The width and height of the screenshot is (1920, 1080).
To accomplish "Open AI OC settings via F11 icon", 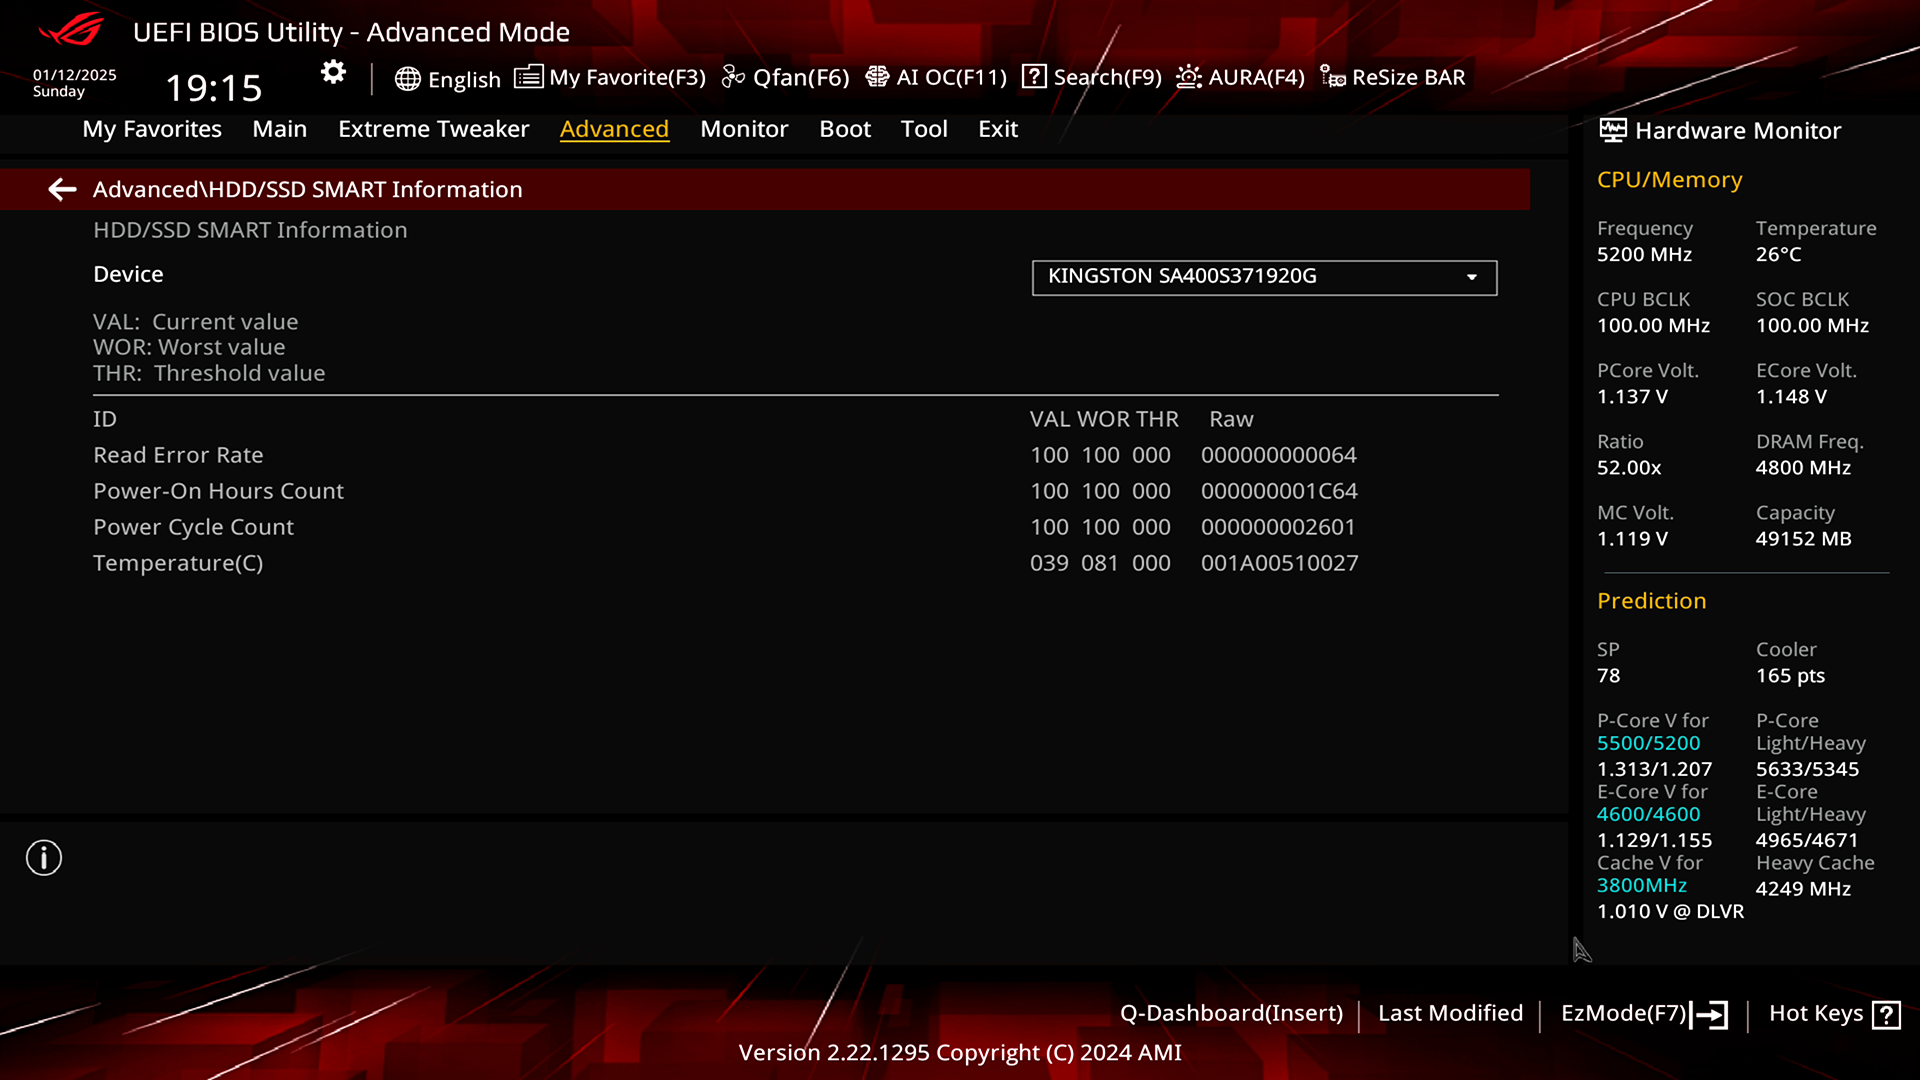I will point(935,76).
